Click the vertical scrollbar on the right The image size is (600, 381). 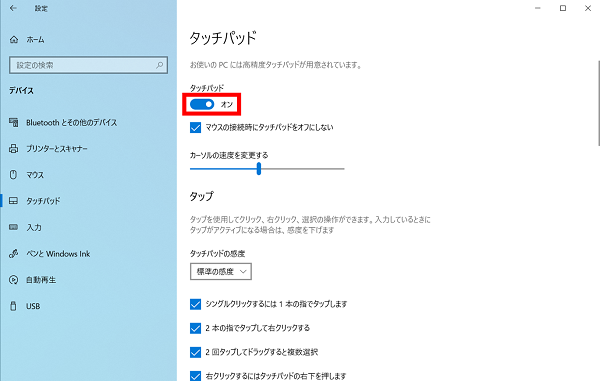click(598, 103)
